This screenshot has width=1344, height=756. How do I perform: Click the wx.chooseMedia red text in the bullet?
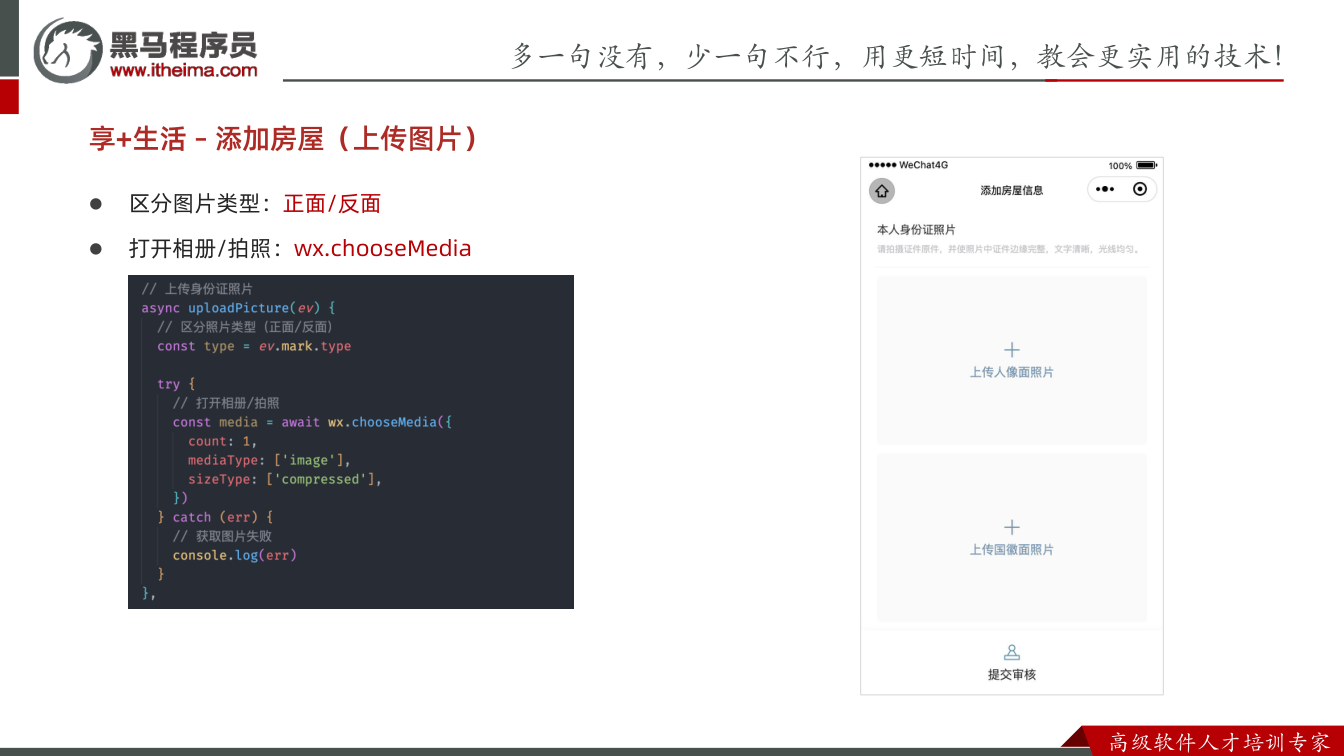(x=382, y=248)
